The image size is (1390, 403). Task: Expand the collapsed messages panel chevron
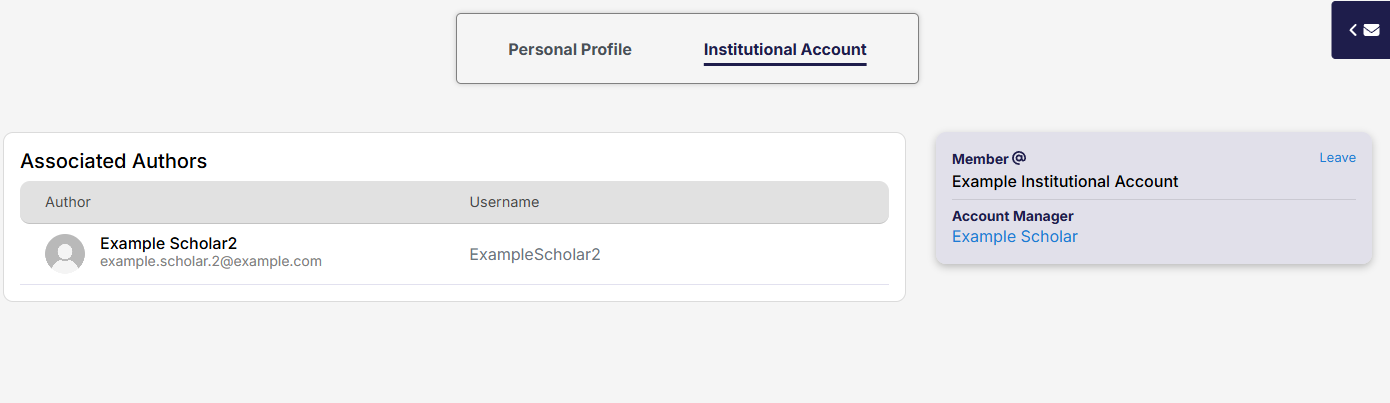point(1353,30)
